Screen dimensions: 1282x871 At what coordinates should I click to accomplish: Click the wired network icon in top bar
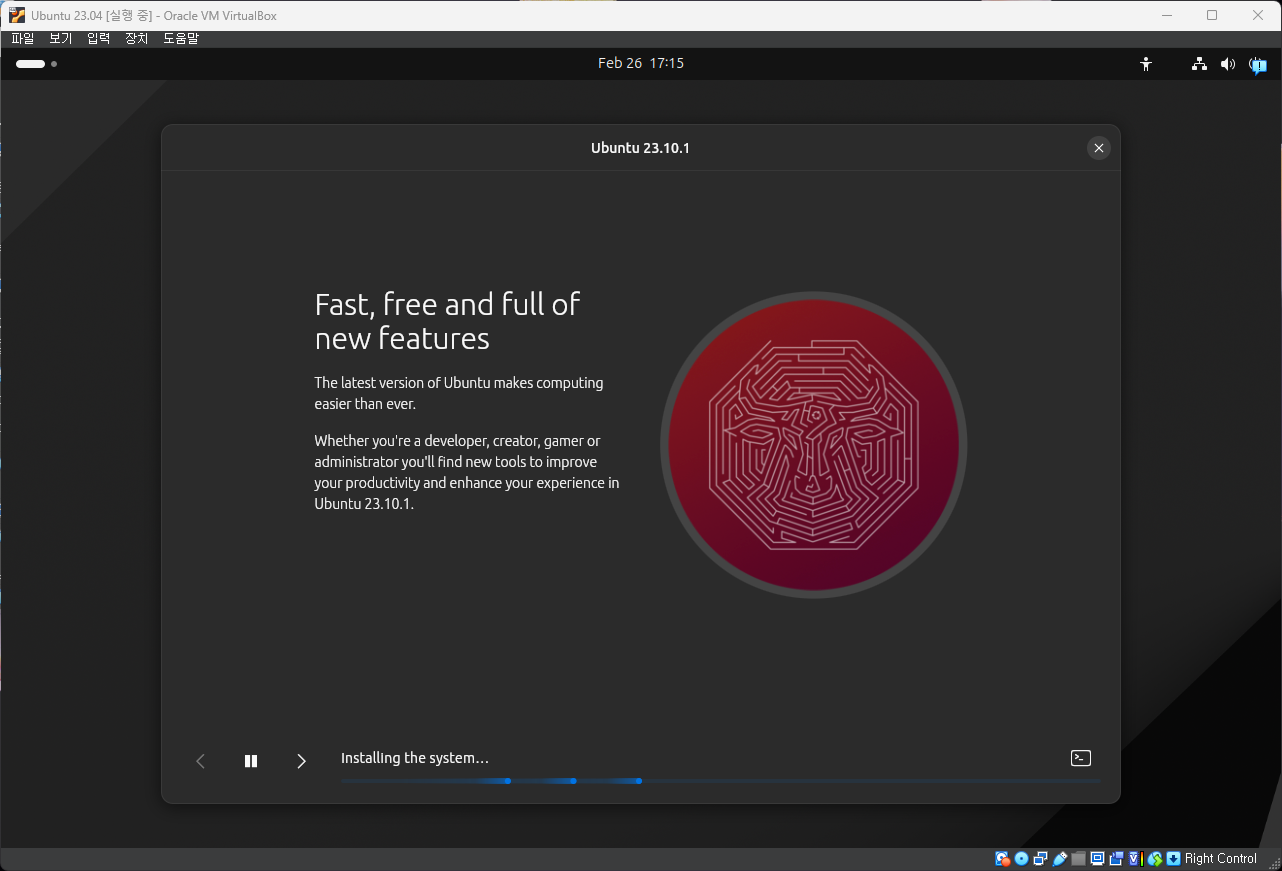point(1199,64)
